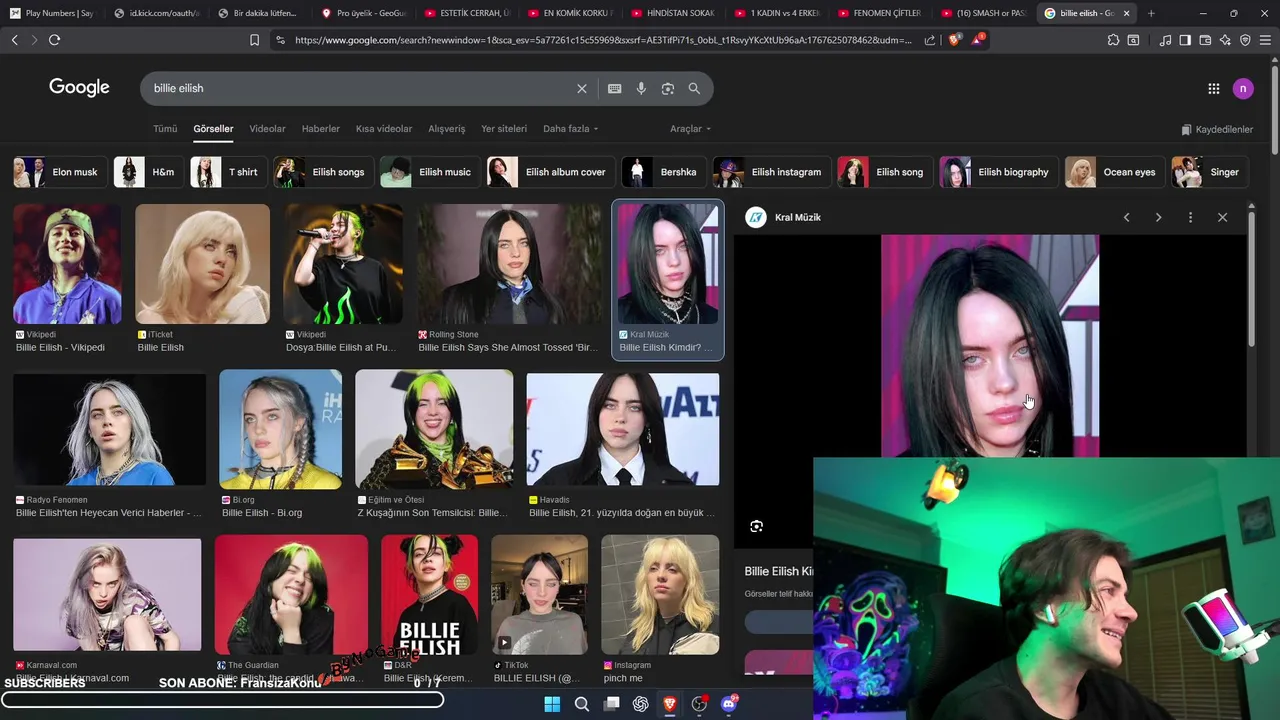Start voice search with the microphone icon
The height and width of the screenshot is (720, 1280).
tap(641, 88)
